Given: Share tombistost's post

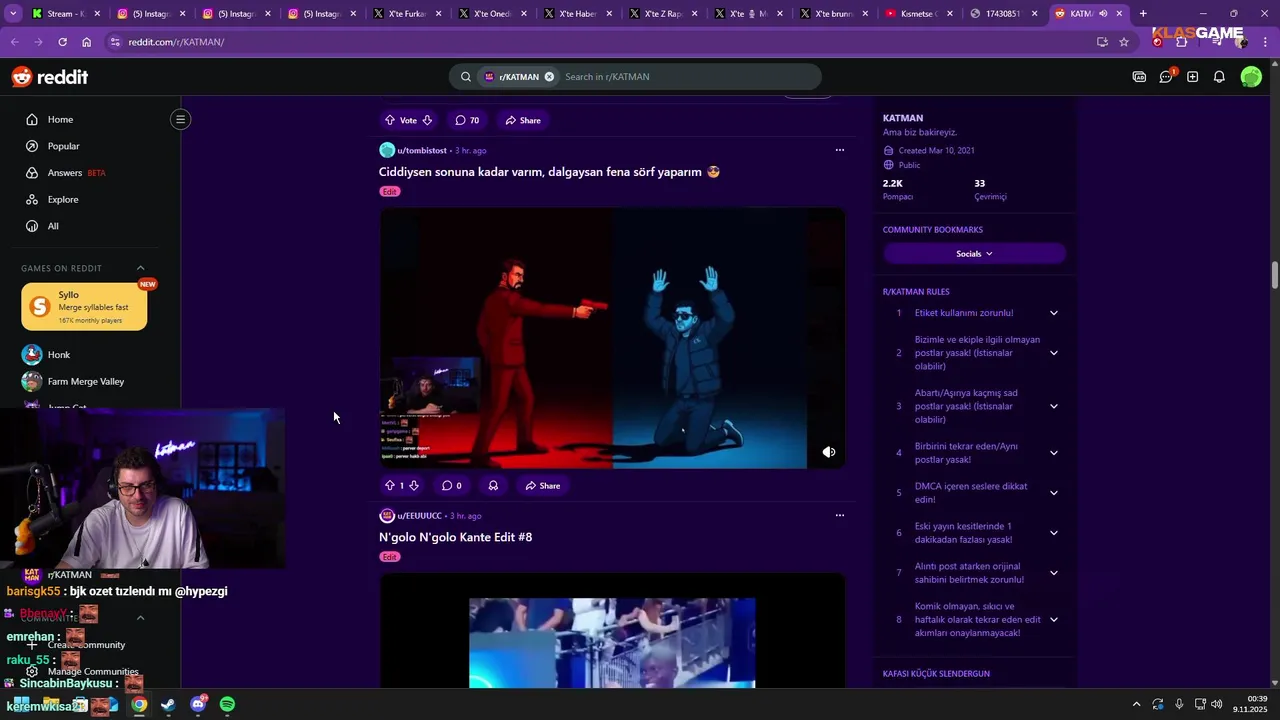Looking at the screenshot, I should click(x=543, y=485).
